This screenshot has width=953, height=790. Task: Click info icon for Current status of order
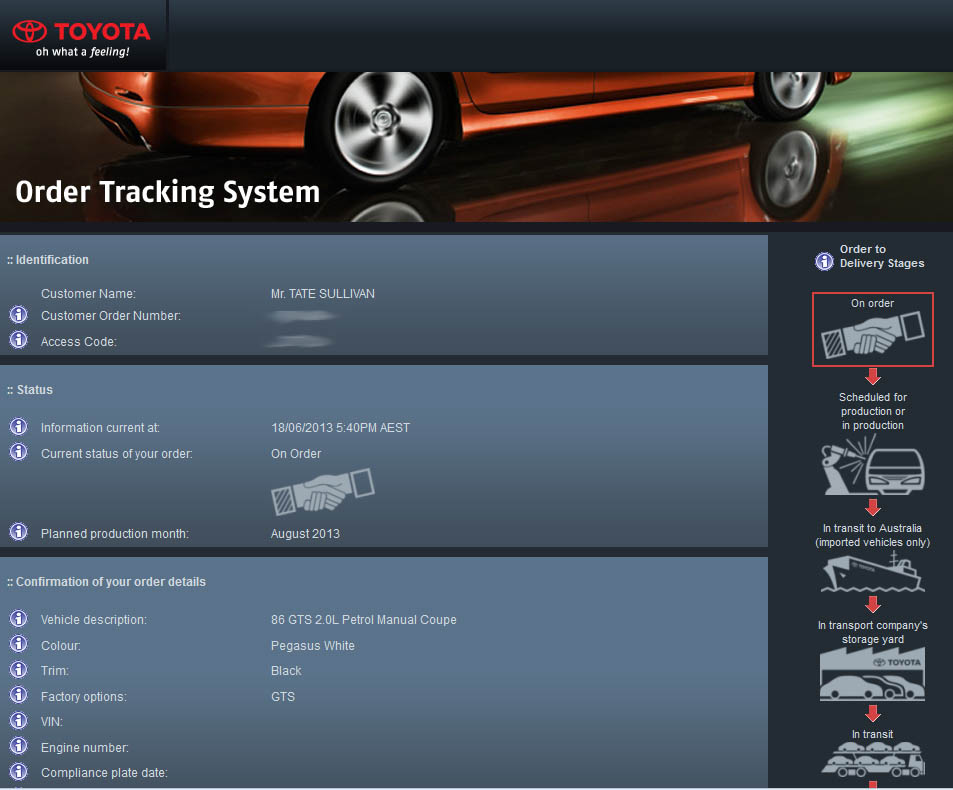click(x=18, y=452)
